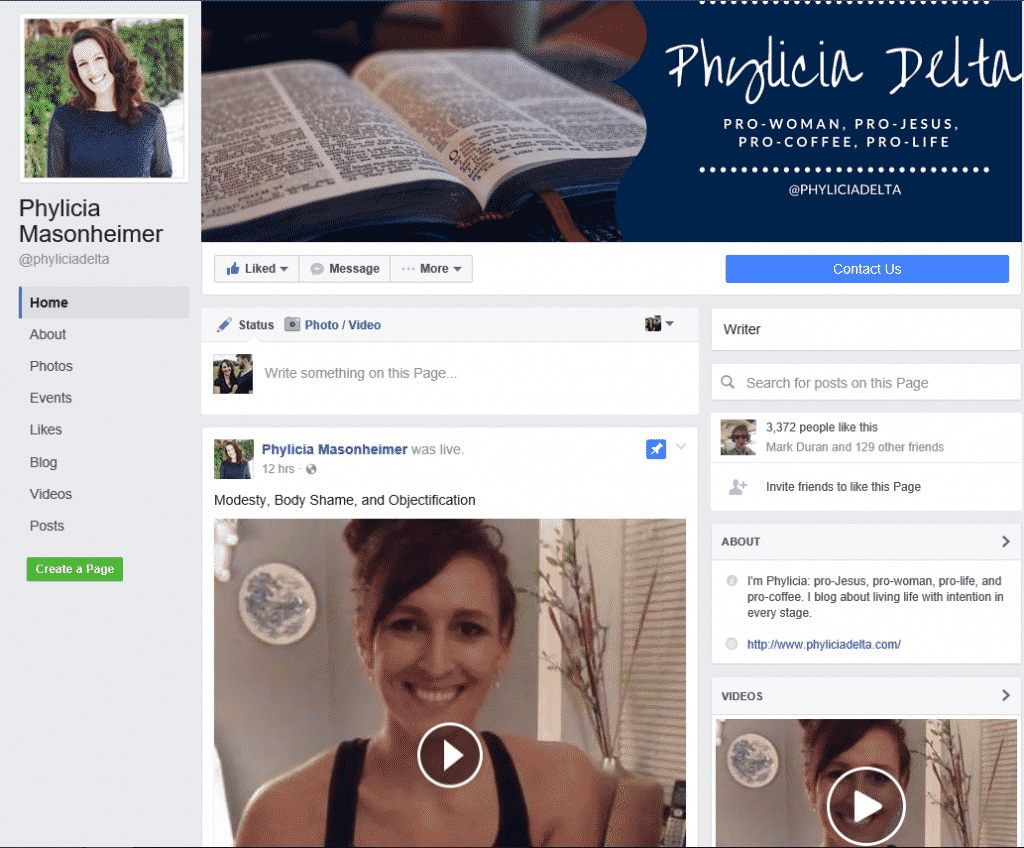Click the thumbs-up icon on Liked button
1024x848 pixels.
click(232, 269)
